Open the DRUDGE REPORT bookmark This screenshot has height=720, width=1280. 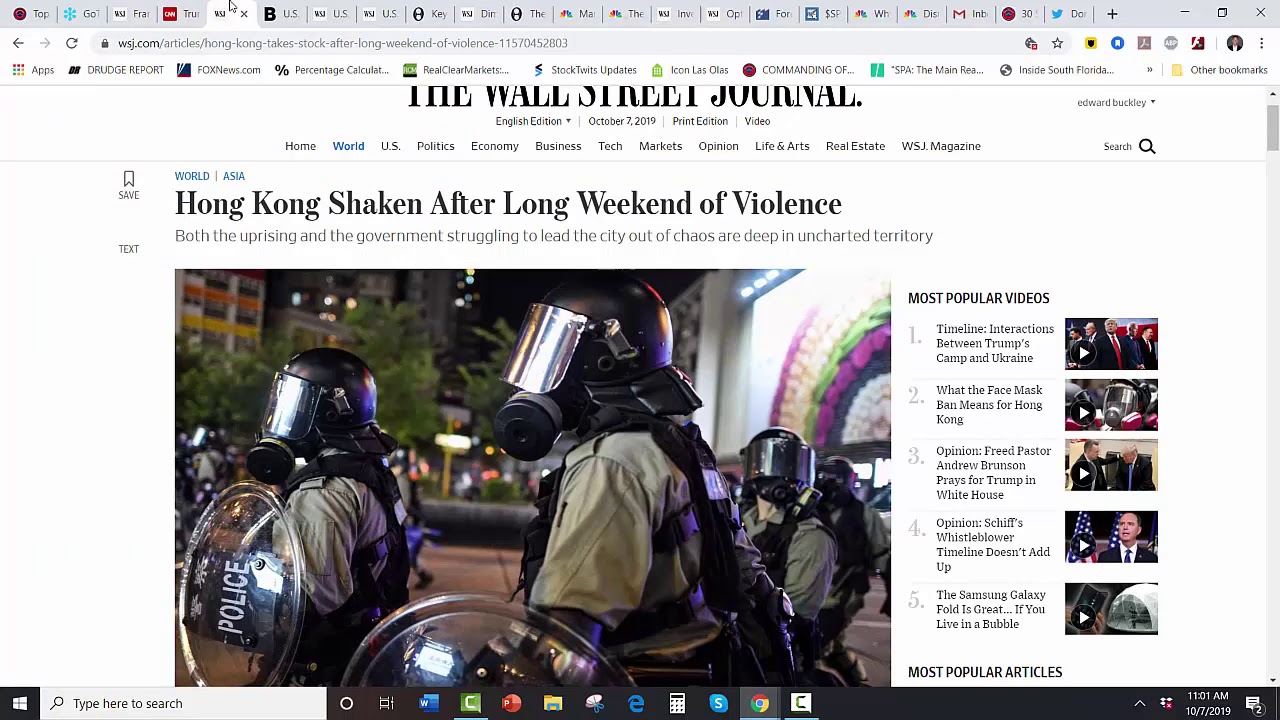tap(115, 70)
